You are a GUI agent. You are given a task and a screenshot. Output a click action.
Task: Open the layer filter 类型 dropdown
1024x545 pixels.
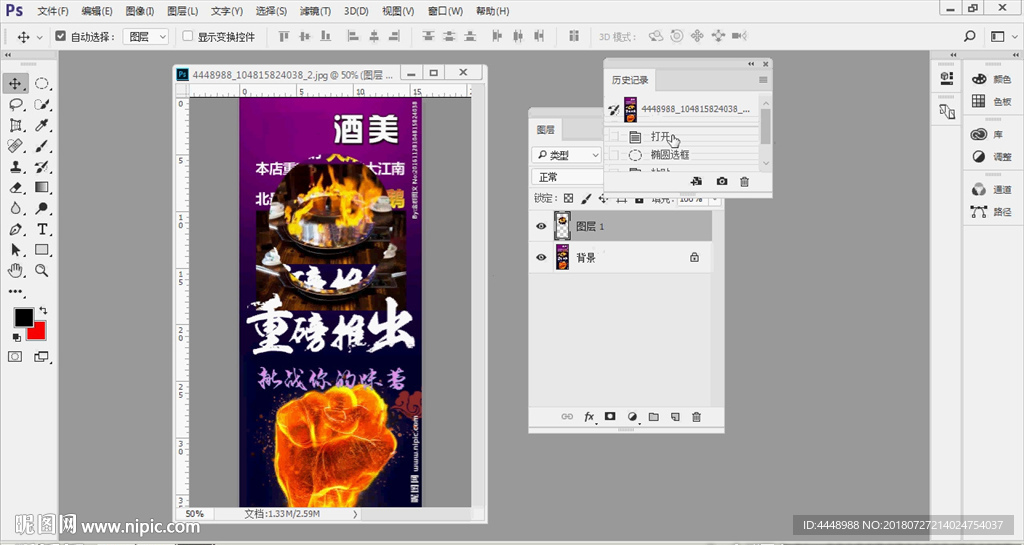[x=567, y=155]
